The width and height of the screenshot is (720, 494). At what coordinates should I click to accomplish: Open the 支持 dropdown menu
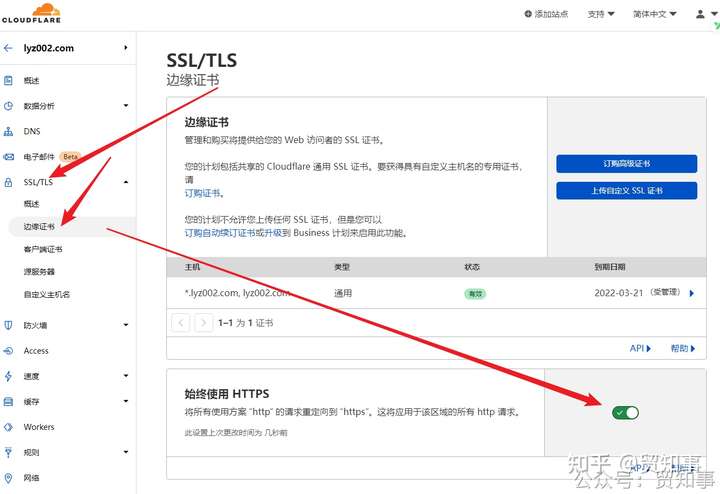coord(601,14)
